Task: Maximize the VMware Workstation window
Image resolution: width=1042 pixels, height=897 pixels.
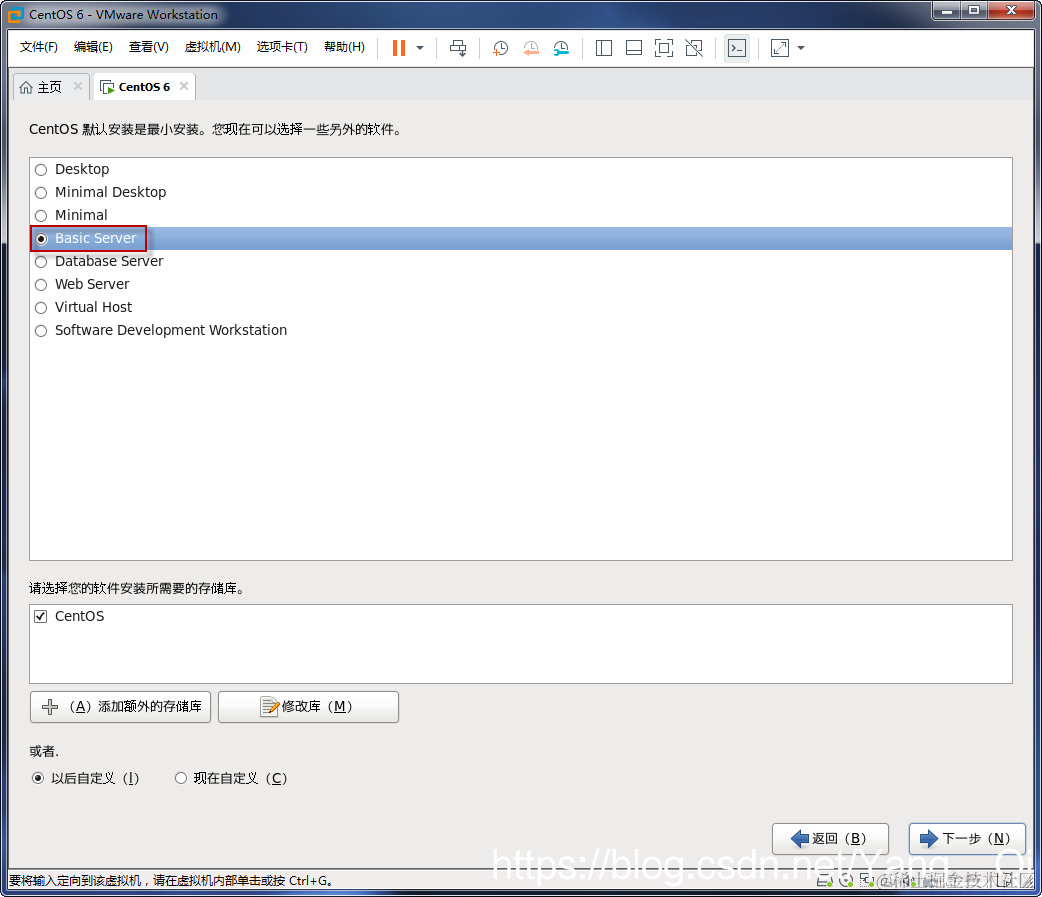Action: pyautogui.click(x=974, y=11)
